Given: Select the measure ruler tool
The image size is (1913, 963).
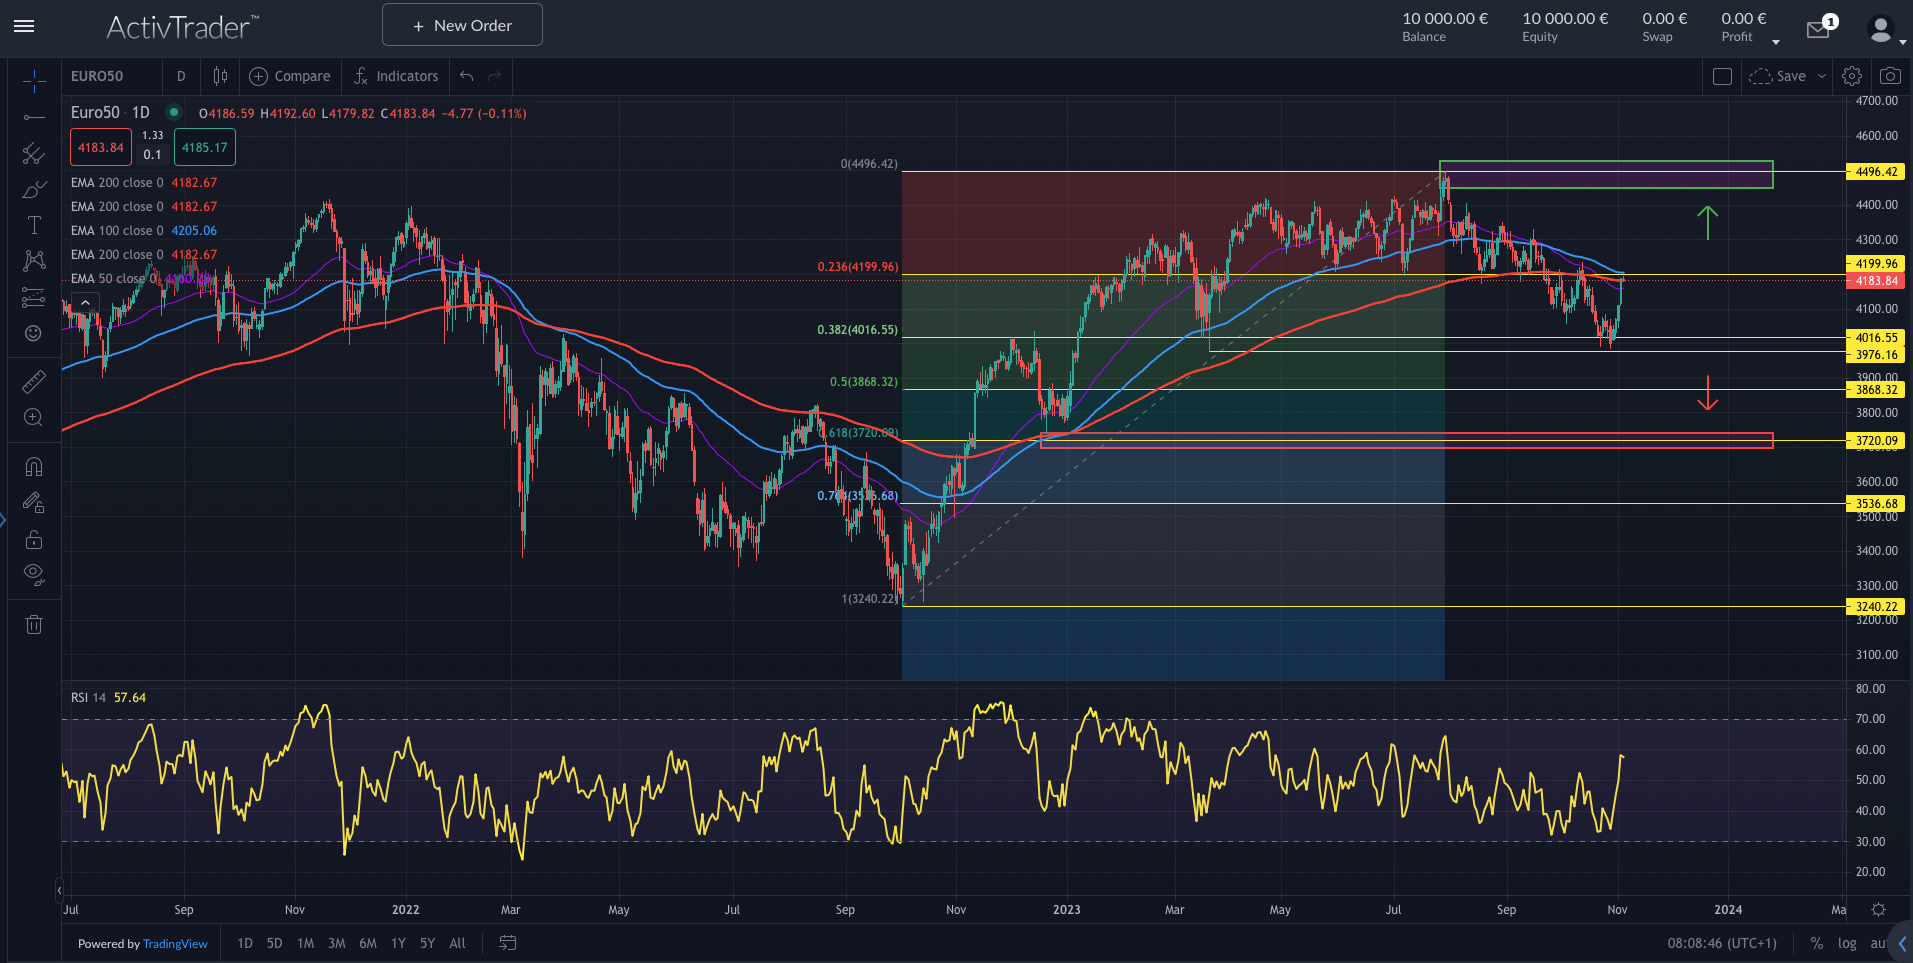Looking at the screenshot, I should 33,380.
